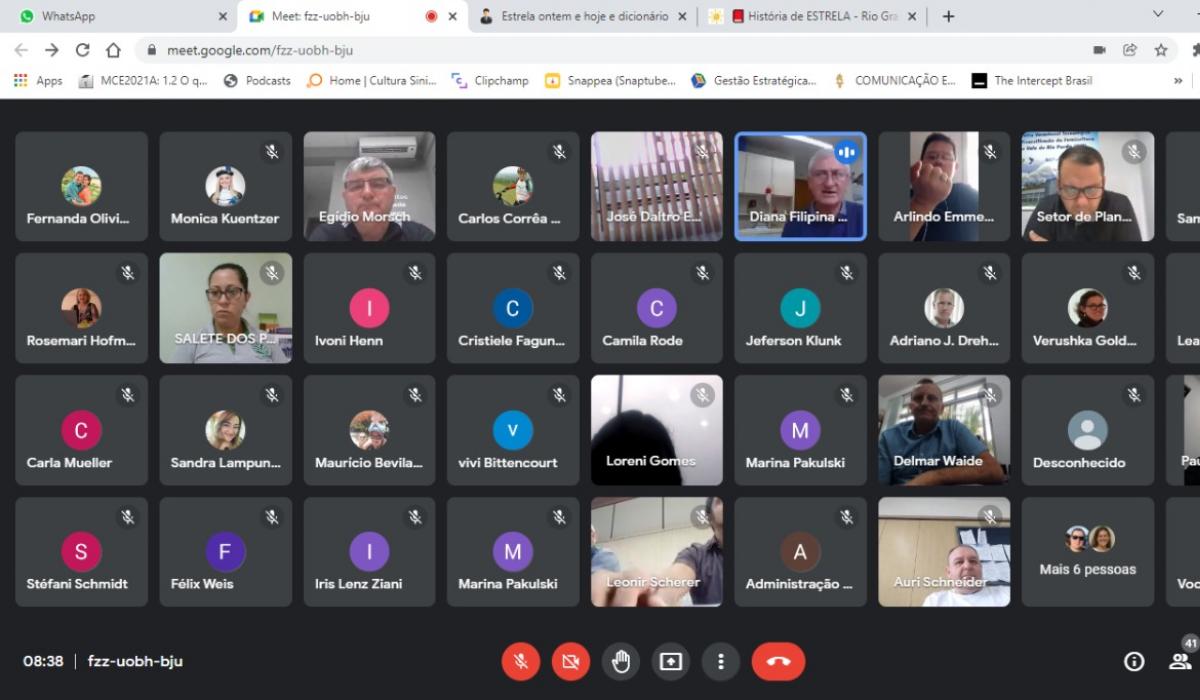Show the participants list icon
Viewport: 1200px width, 700px height.
coord(1180,661)
